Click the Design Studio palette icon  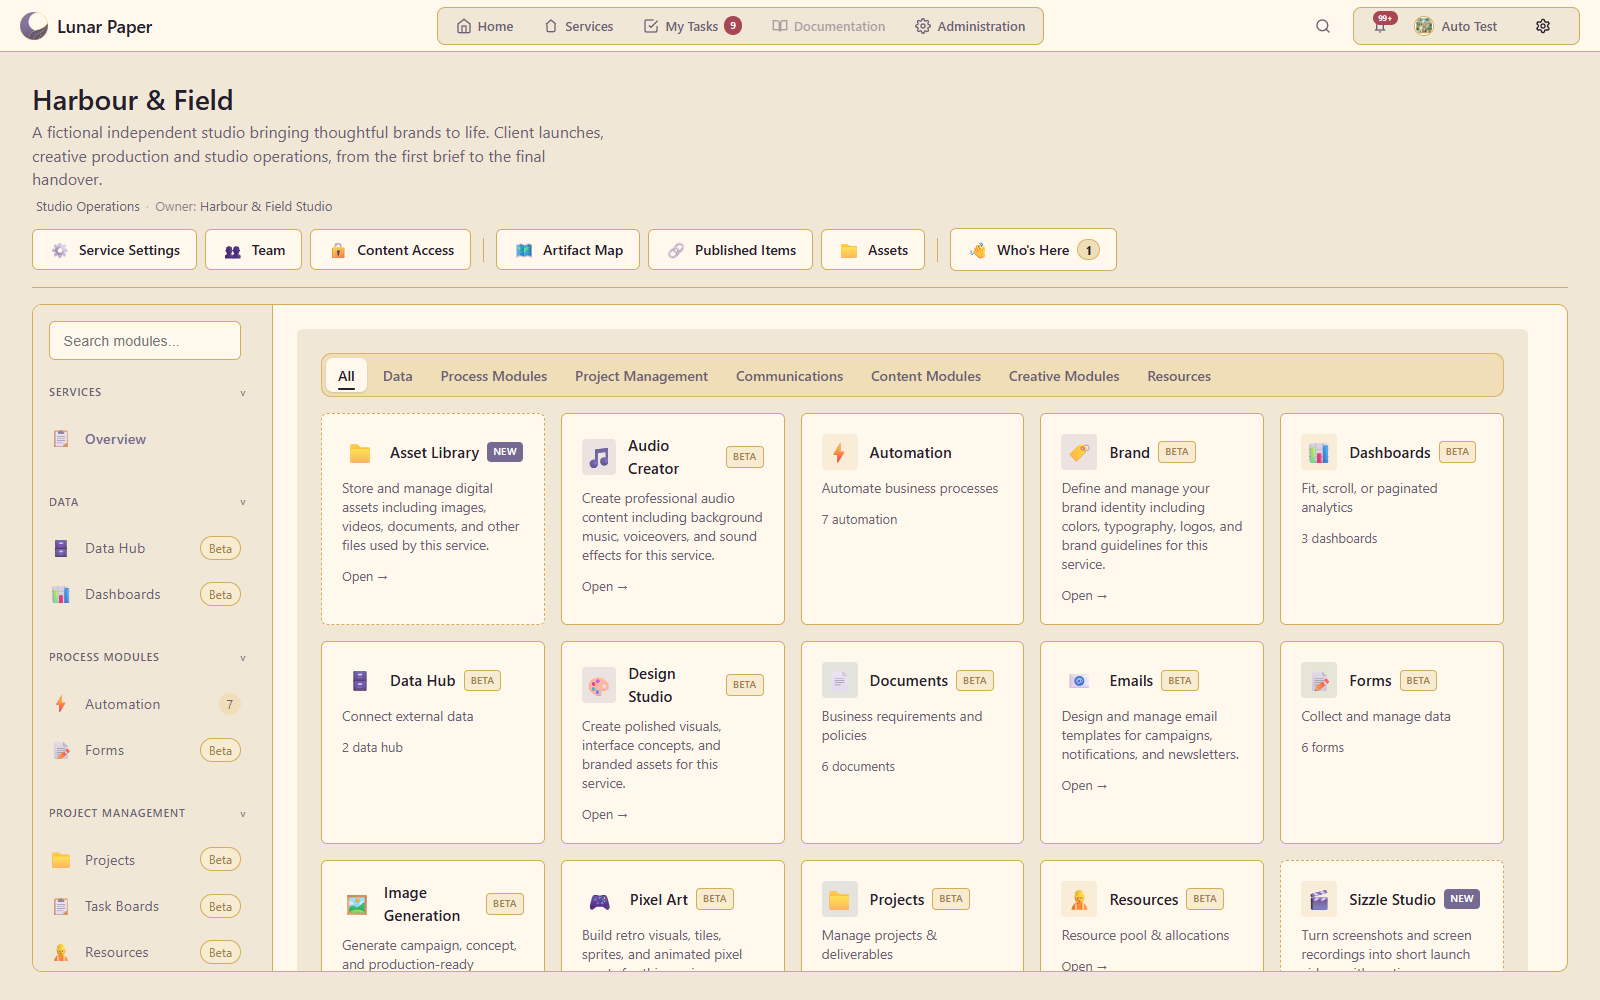pos(599,685)
